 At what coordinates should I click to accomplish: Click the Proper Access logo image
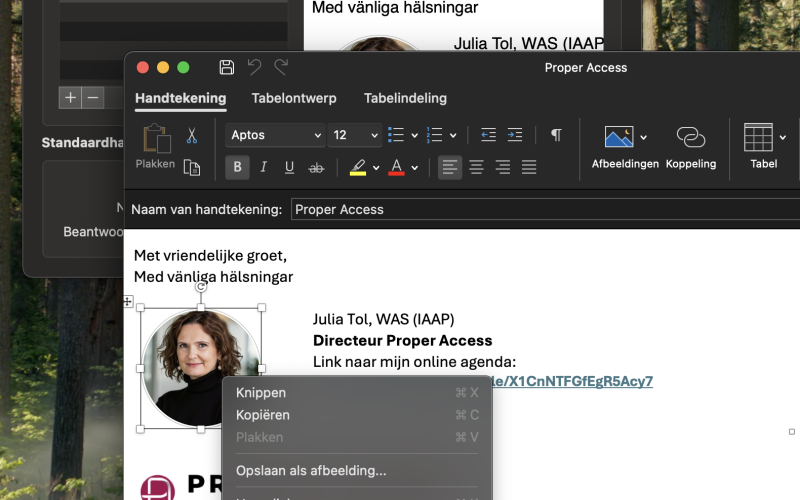pyautogui.click(x=181, y=486)
